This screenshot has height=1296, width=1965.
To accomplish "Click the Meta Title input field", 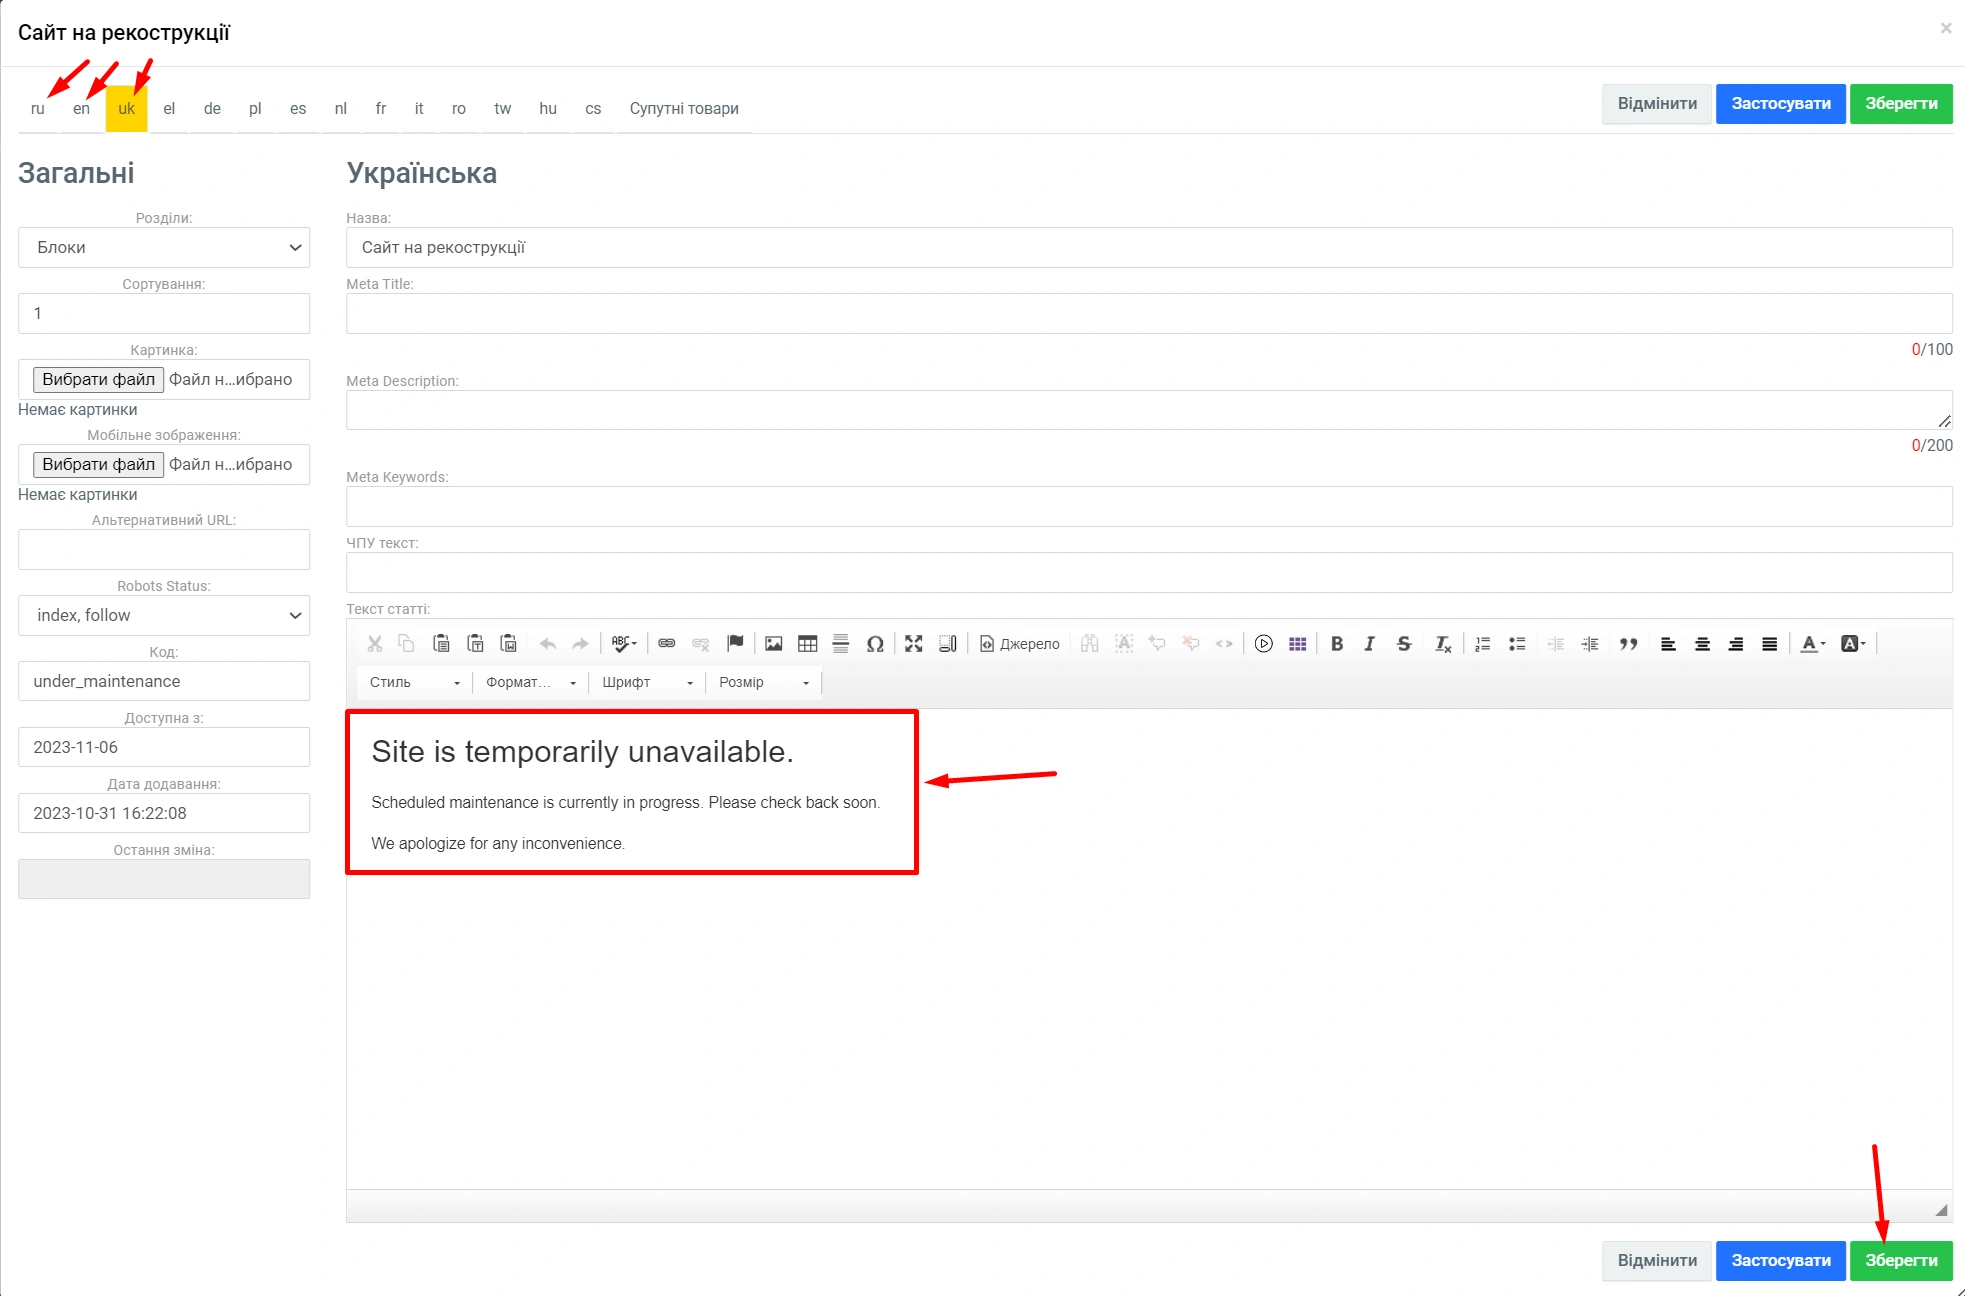I will tap(1148, 313).
